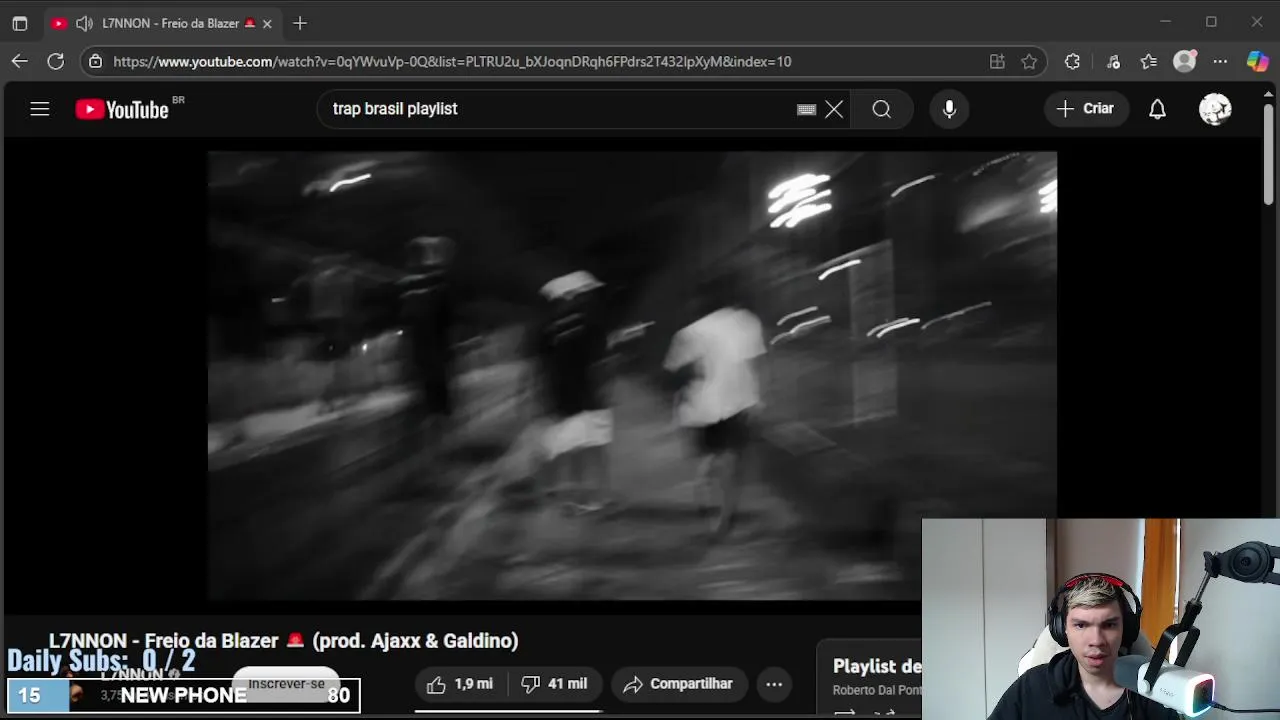1280x720 pixels.
Task: Open the Copilot sidebar icon
Action: click(x=1258, y=61)
